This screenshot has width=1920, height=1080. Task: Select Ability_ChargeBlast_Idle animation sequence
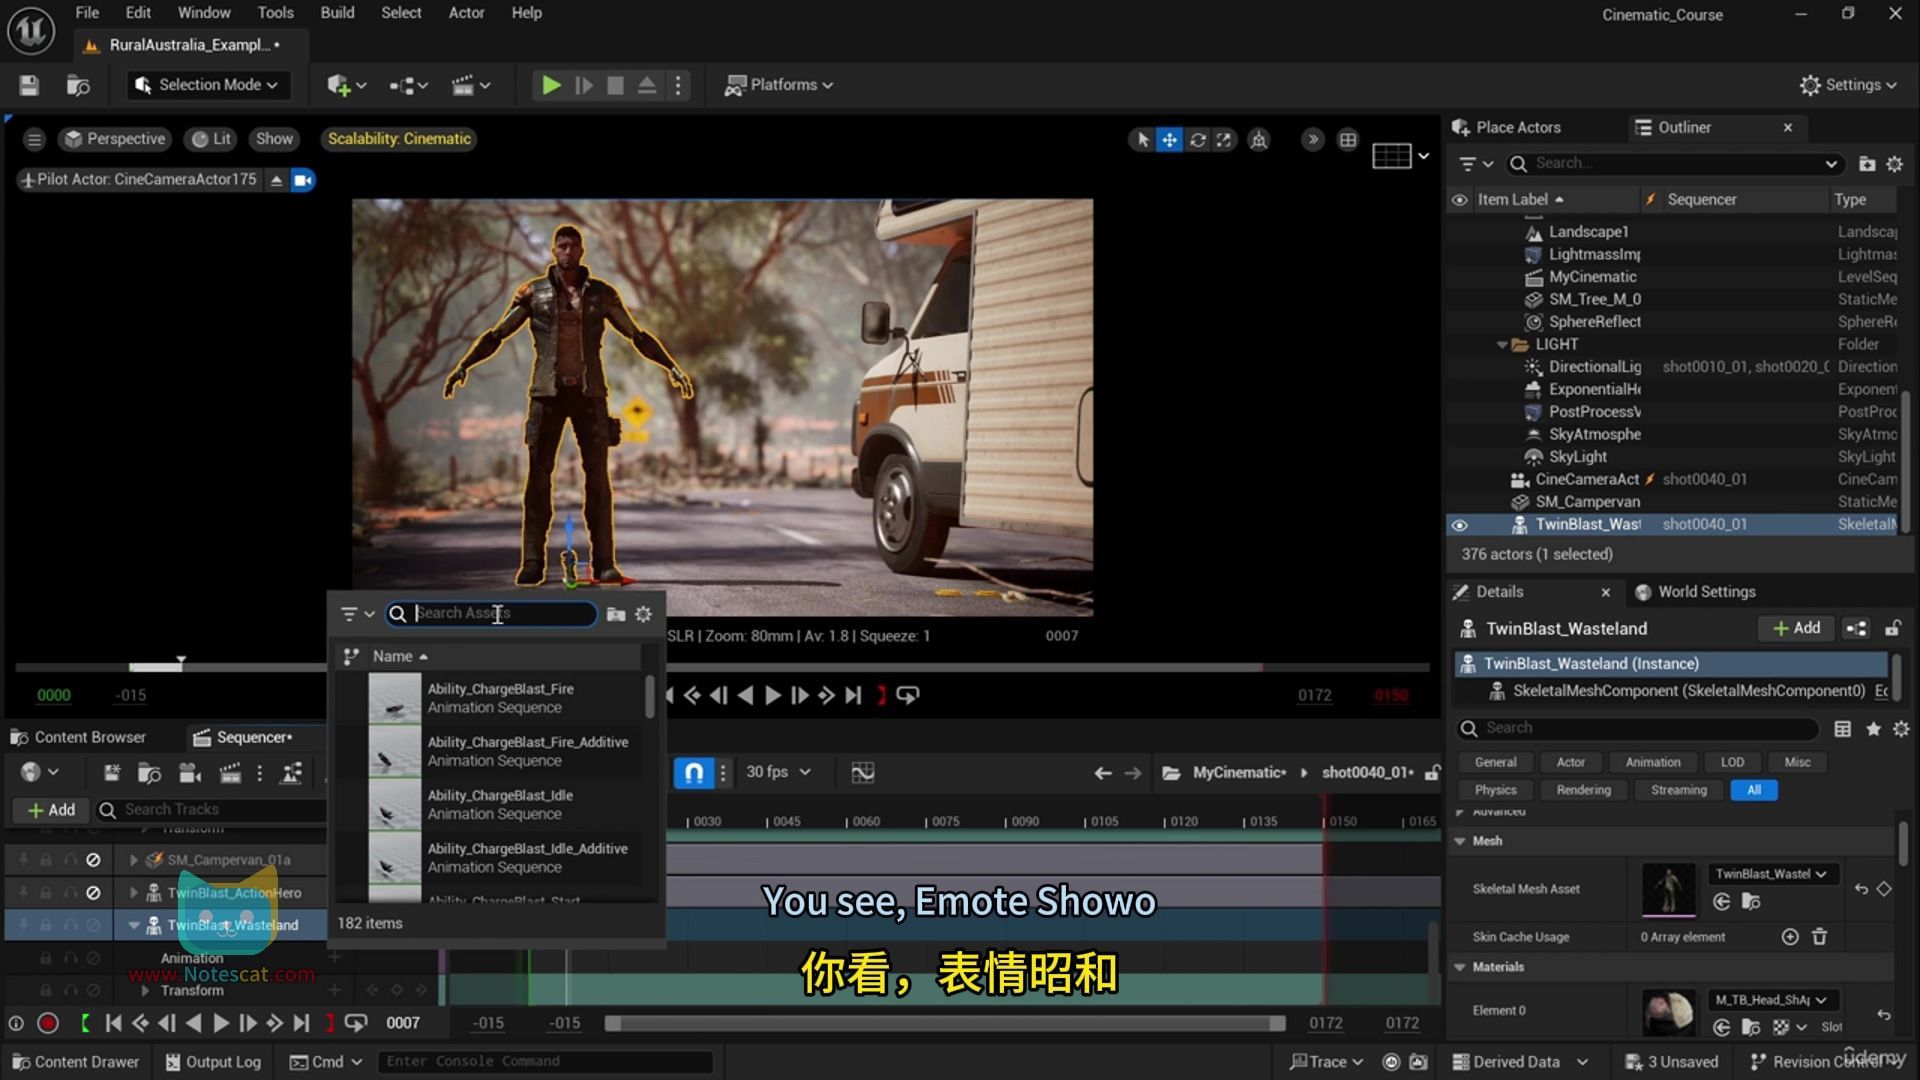[500, 804]
